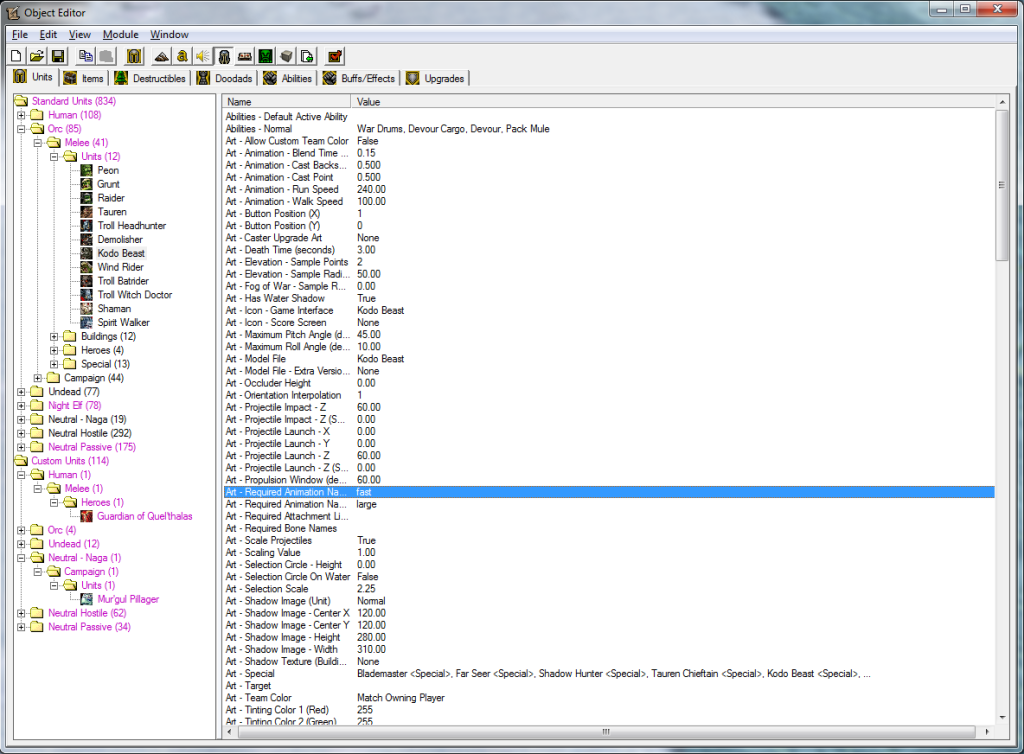Open the Edit menu
This screenshot has height=754, width=1024.
pos(48,35)
